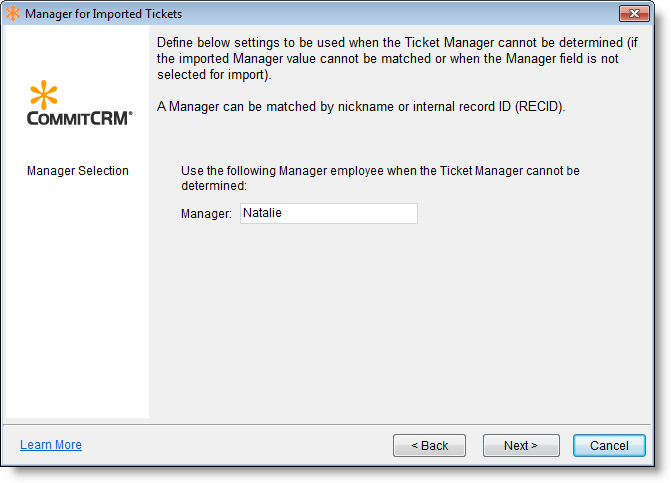Click footer space between Learn More and Back
Viewport: 671px width, 483px height.
(240, 445)
